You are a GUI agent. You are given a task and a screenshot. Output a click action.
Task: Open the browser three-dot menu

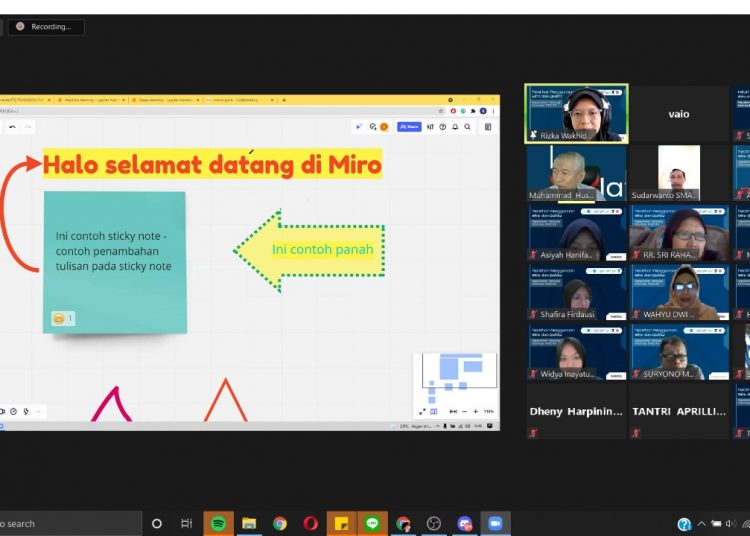click(x=493, y=111)
